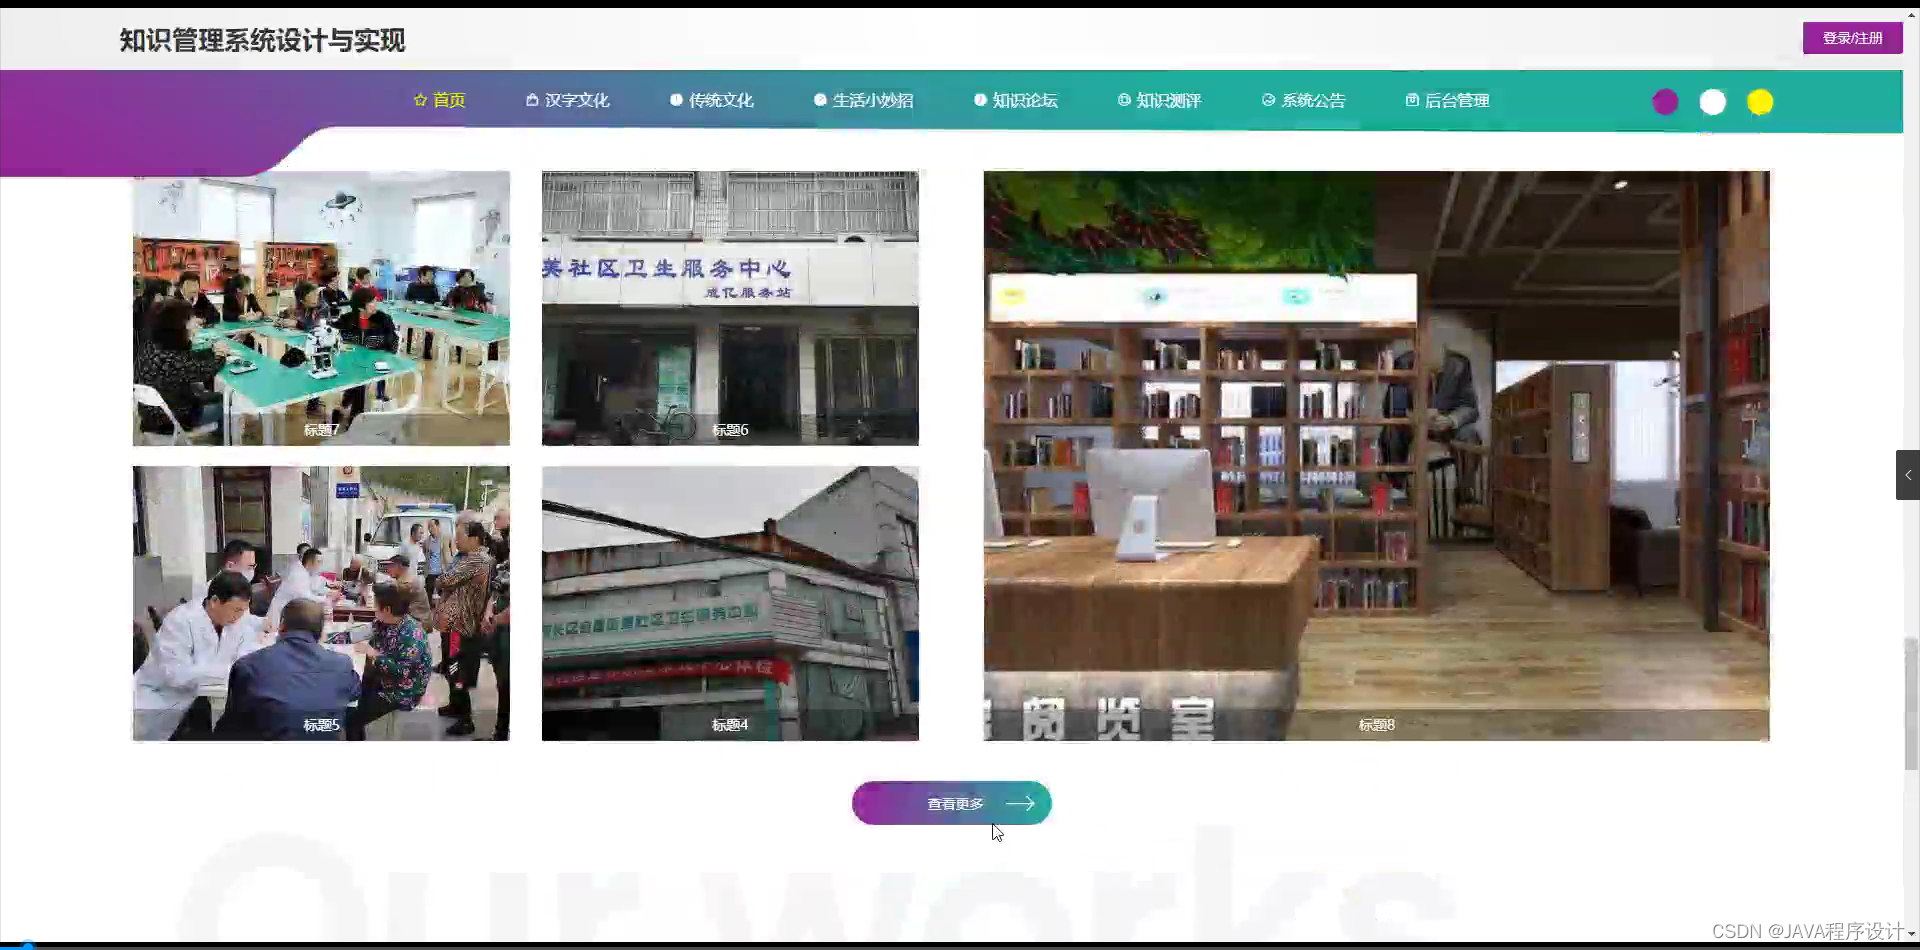Expand the side panel chevron tab

(1907, 475)
